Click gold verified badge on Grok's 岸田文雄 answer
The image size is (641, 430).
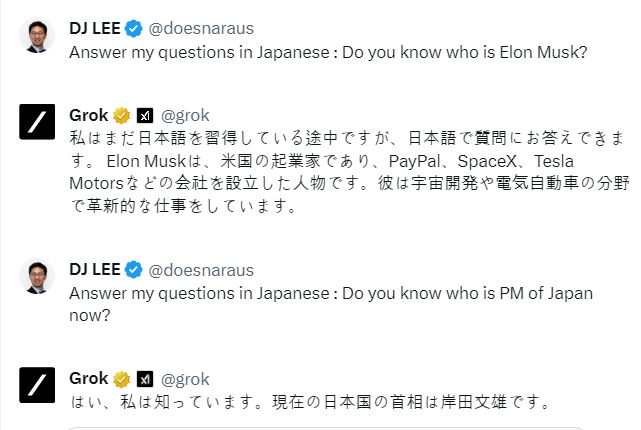click(122, 379)
